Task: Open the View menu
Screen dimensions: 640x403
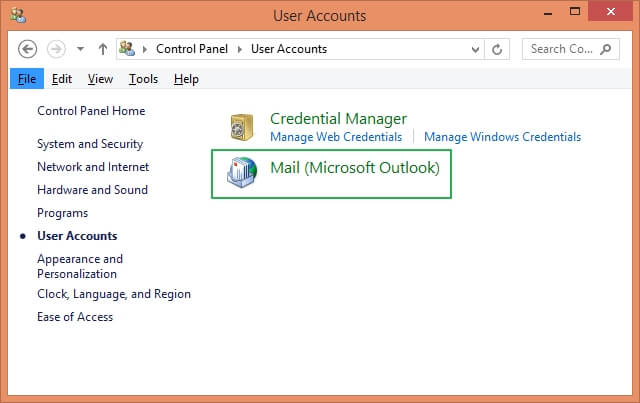Action: (100, 79)
